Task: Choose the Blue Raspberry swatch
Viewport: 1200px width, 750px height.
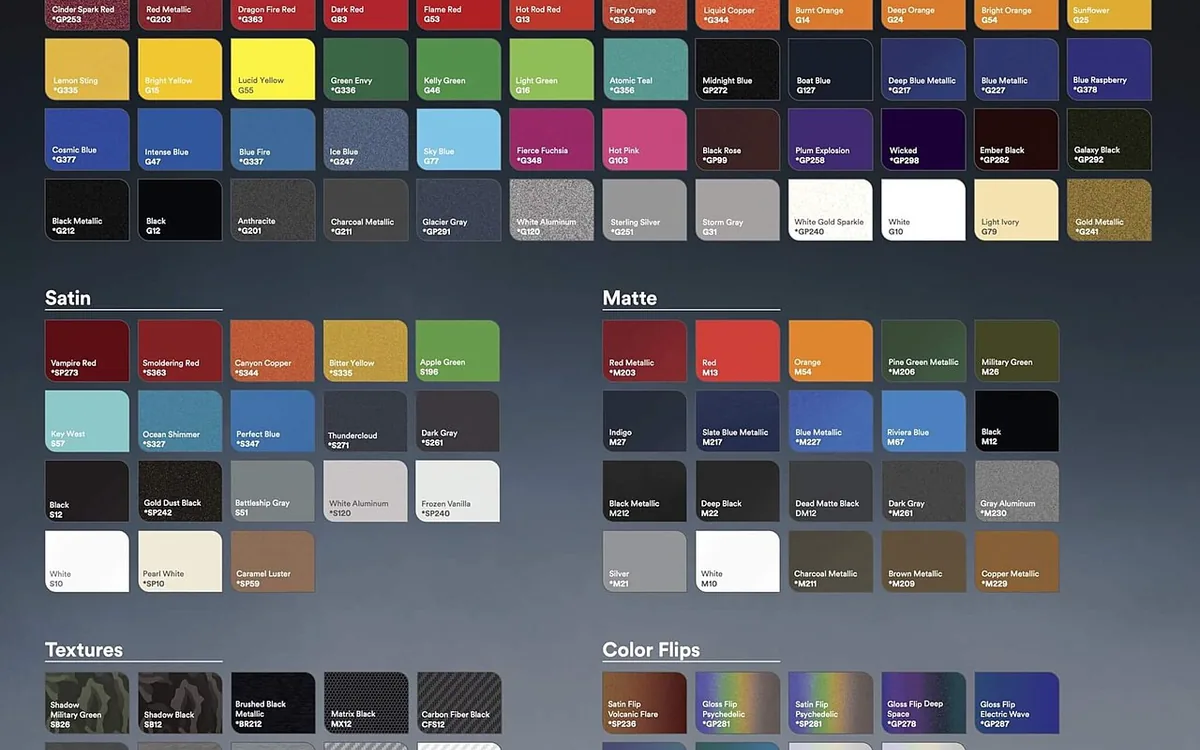Action: click(x=1109, y=70)
